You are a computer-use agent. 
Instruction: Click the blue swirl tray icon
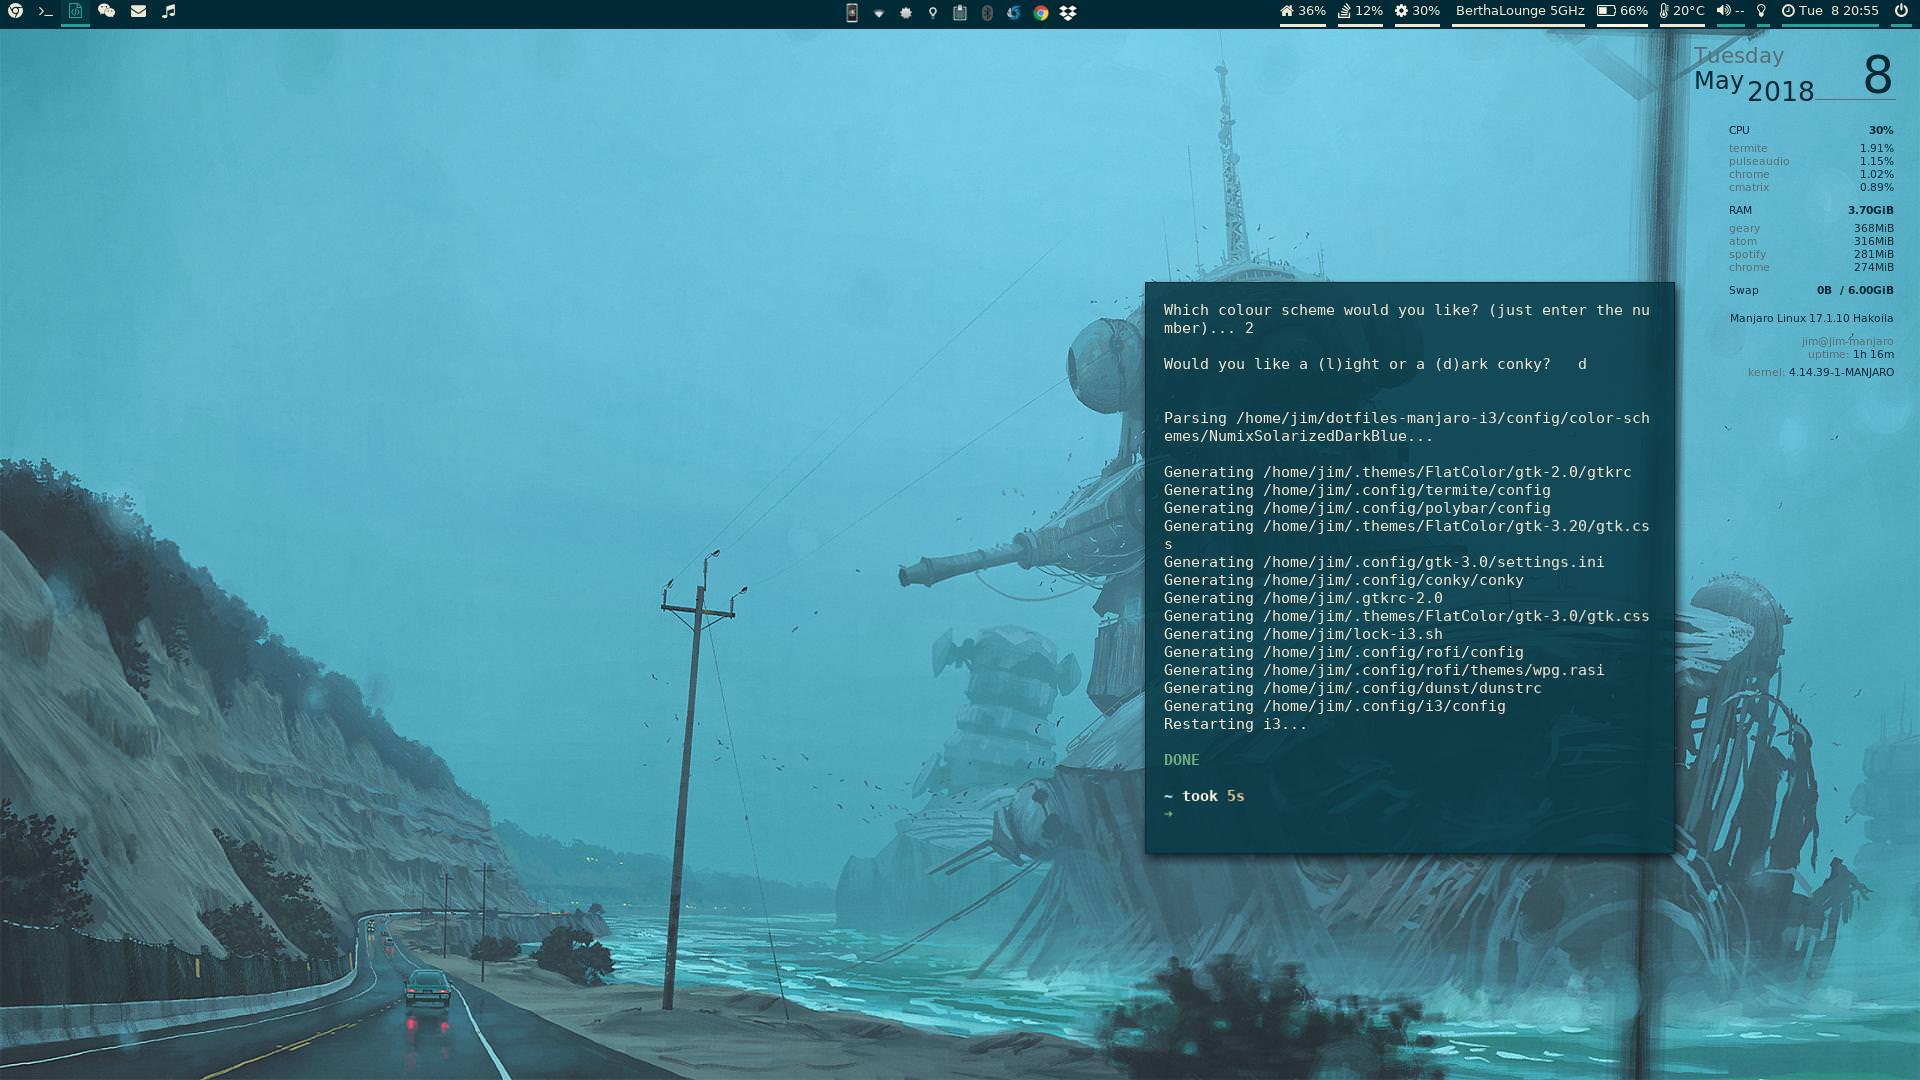(1014, 13)
